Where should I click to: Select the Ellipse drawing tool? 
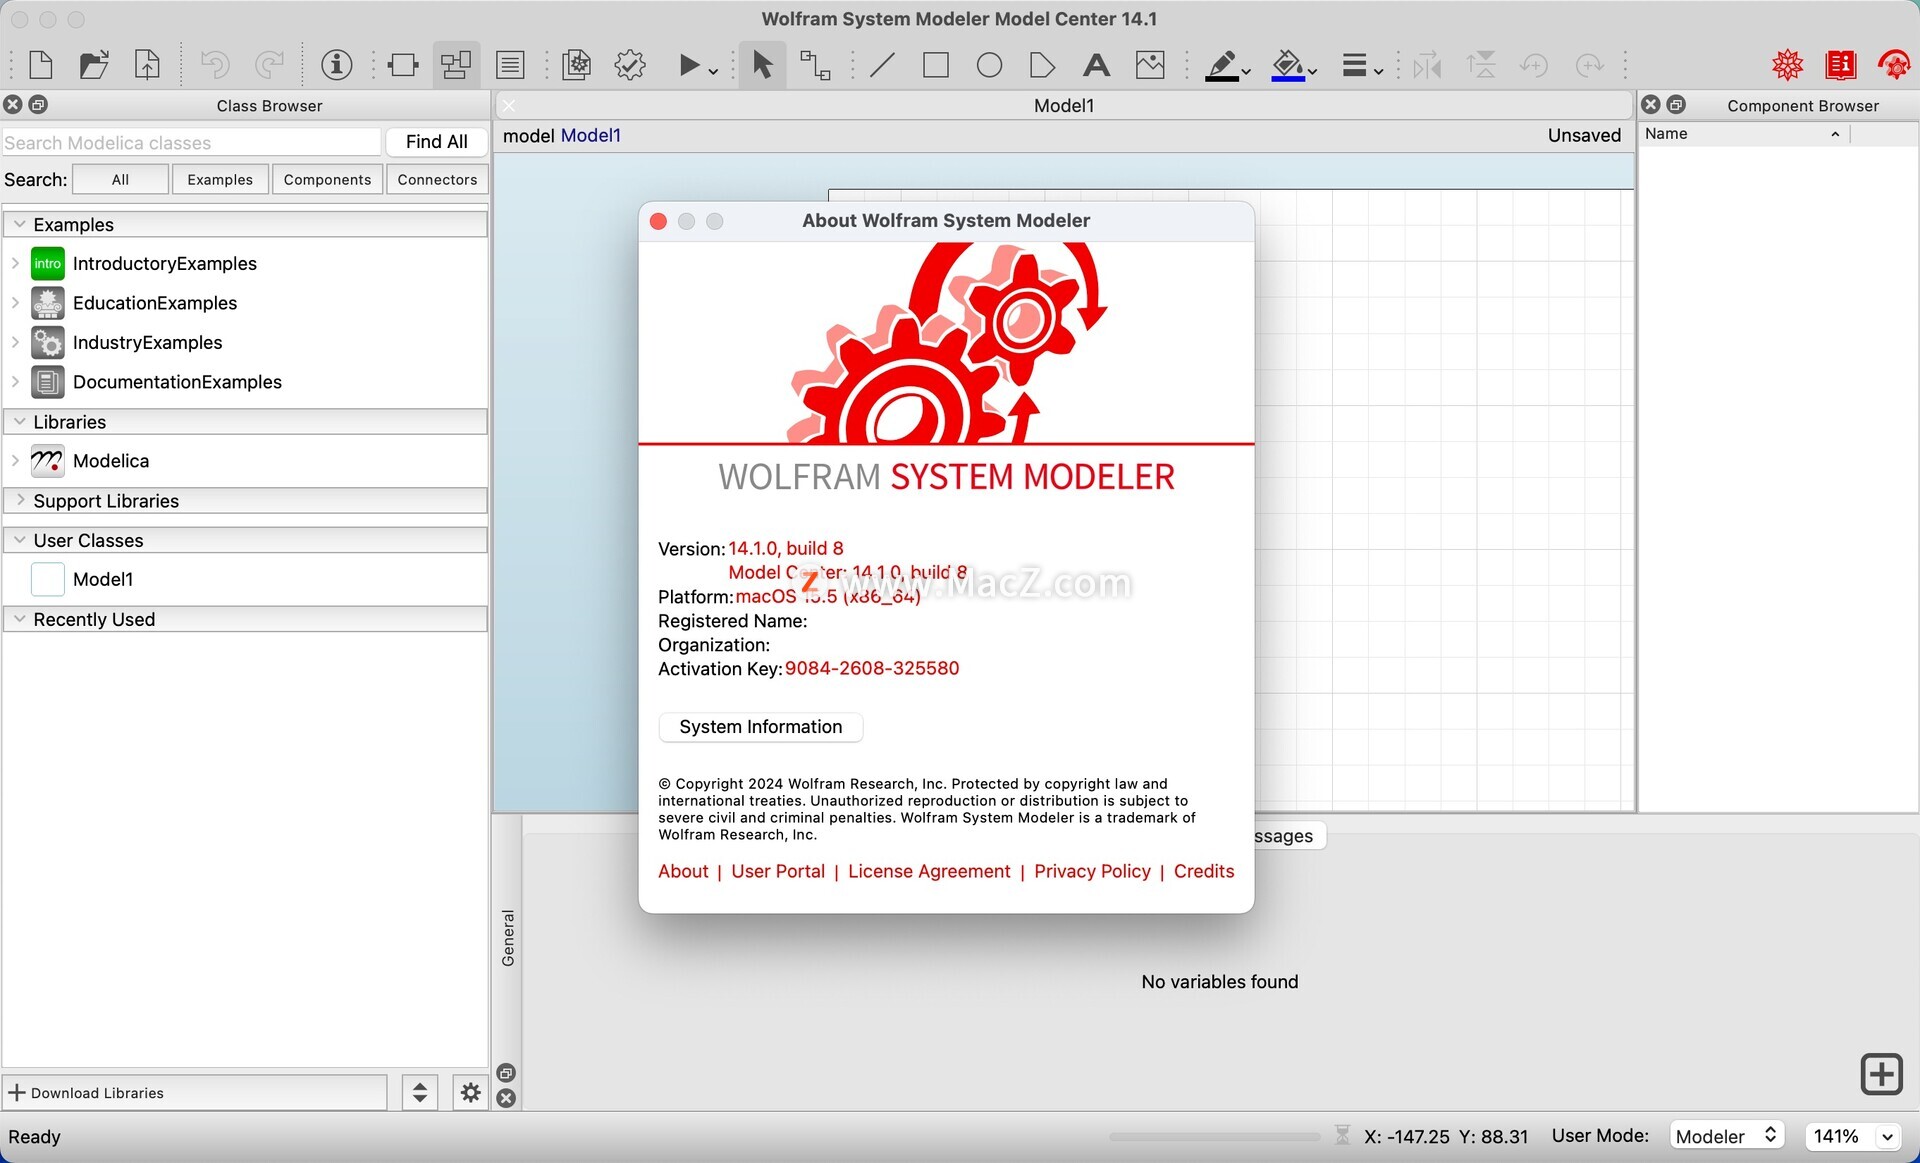[989, 65]
